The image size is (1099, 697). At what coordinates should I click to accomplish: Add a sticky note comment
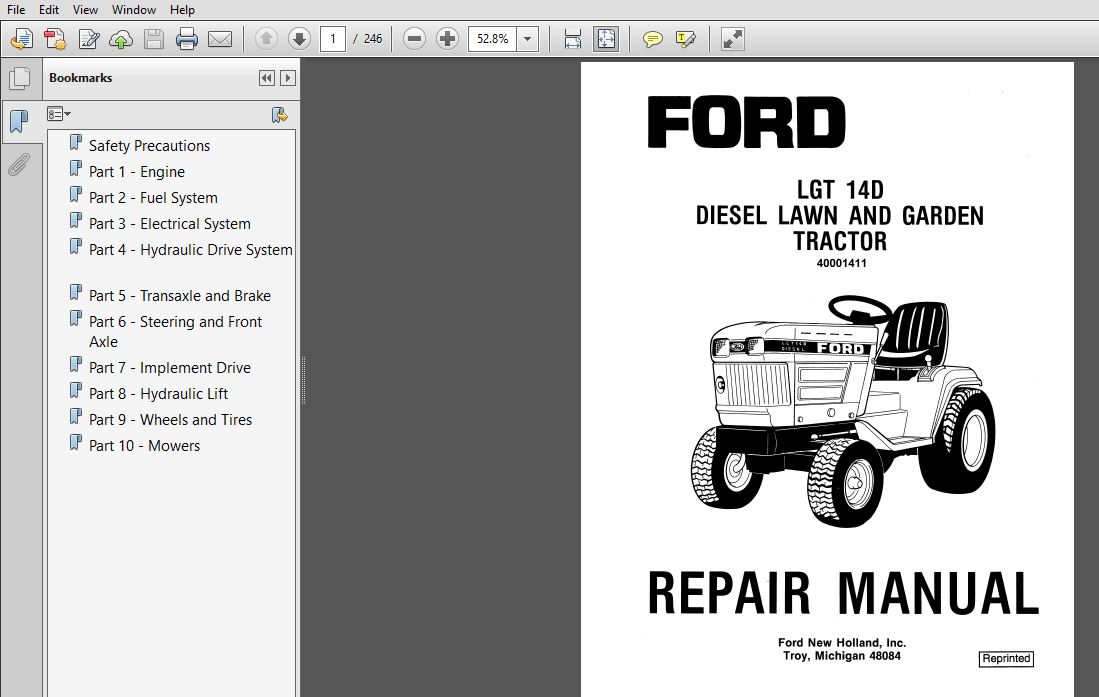[x=653, y=39]
